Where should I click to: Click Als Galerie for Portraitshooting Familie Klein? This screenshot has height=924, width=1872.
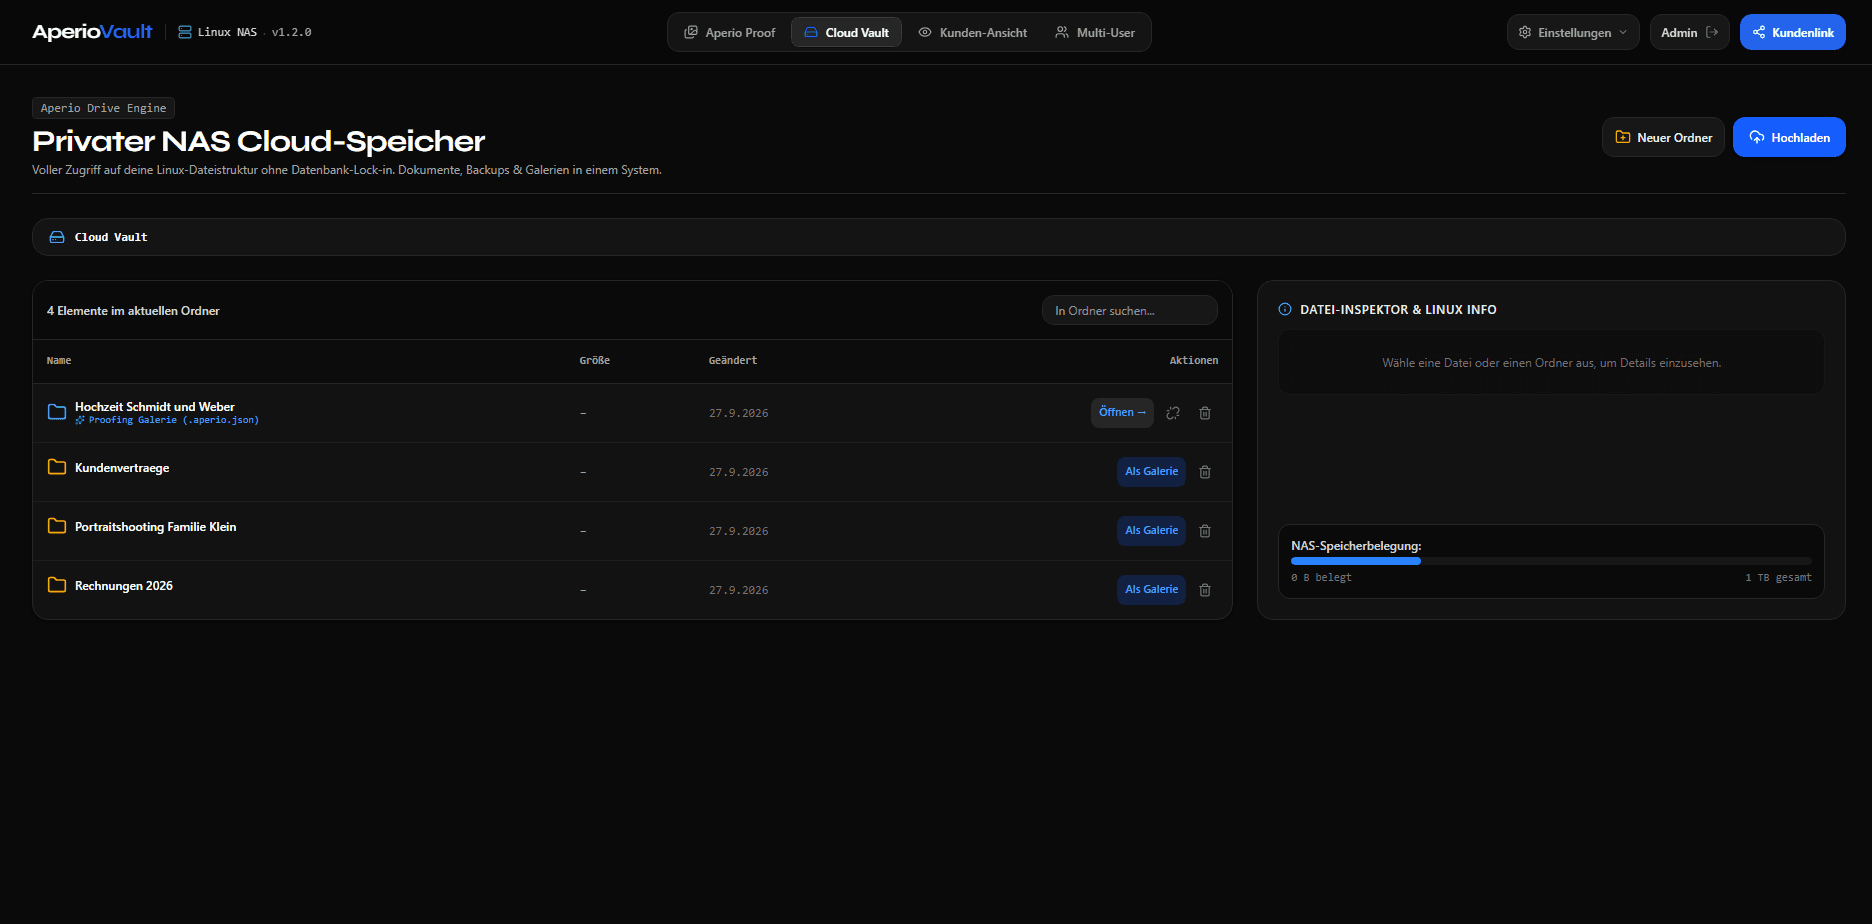(1151, 530)
